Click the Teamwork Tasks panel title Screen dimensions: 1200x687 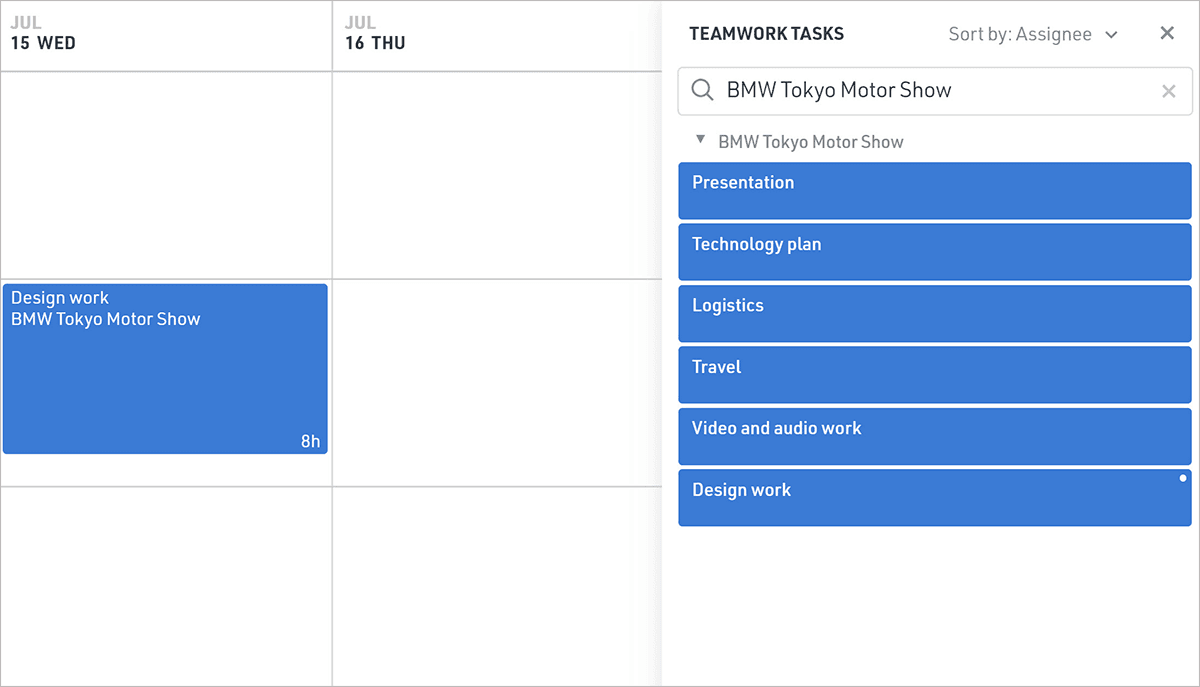pos(766,34)
